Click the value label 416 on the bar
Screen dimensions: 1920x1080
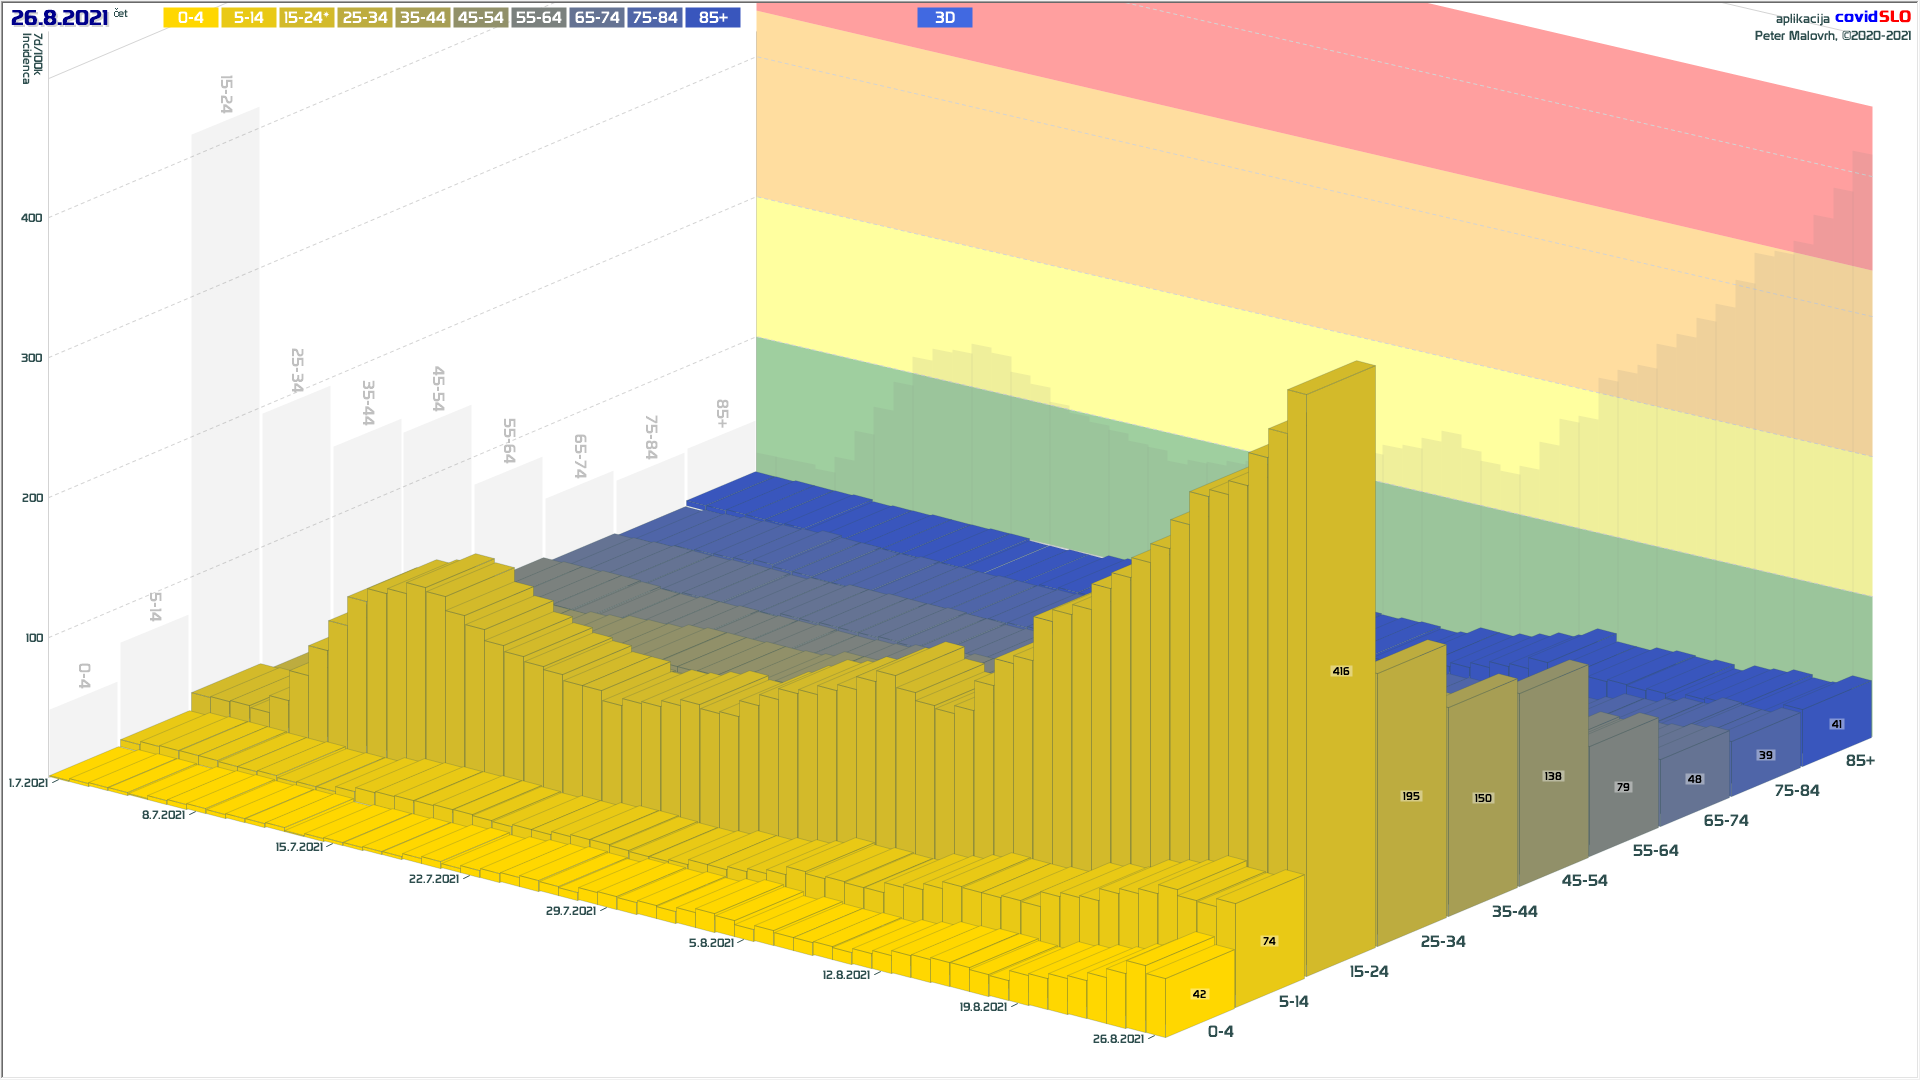click(x=1341, y=671)
